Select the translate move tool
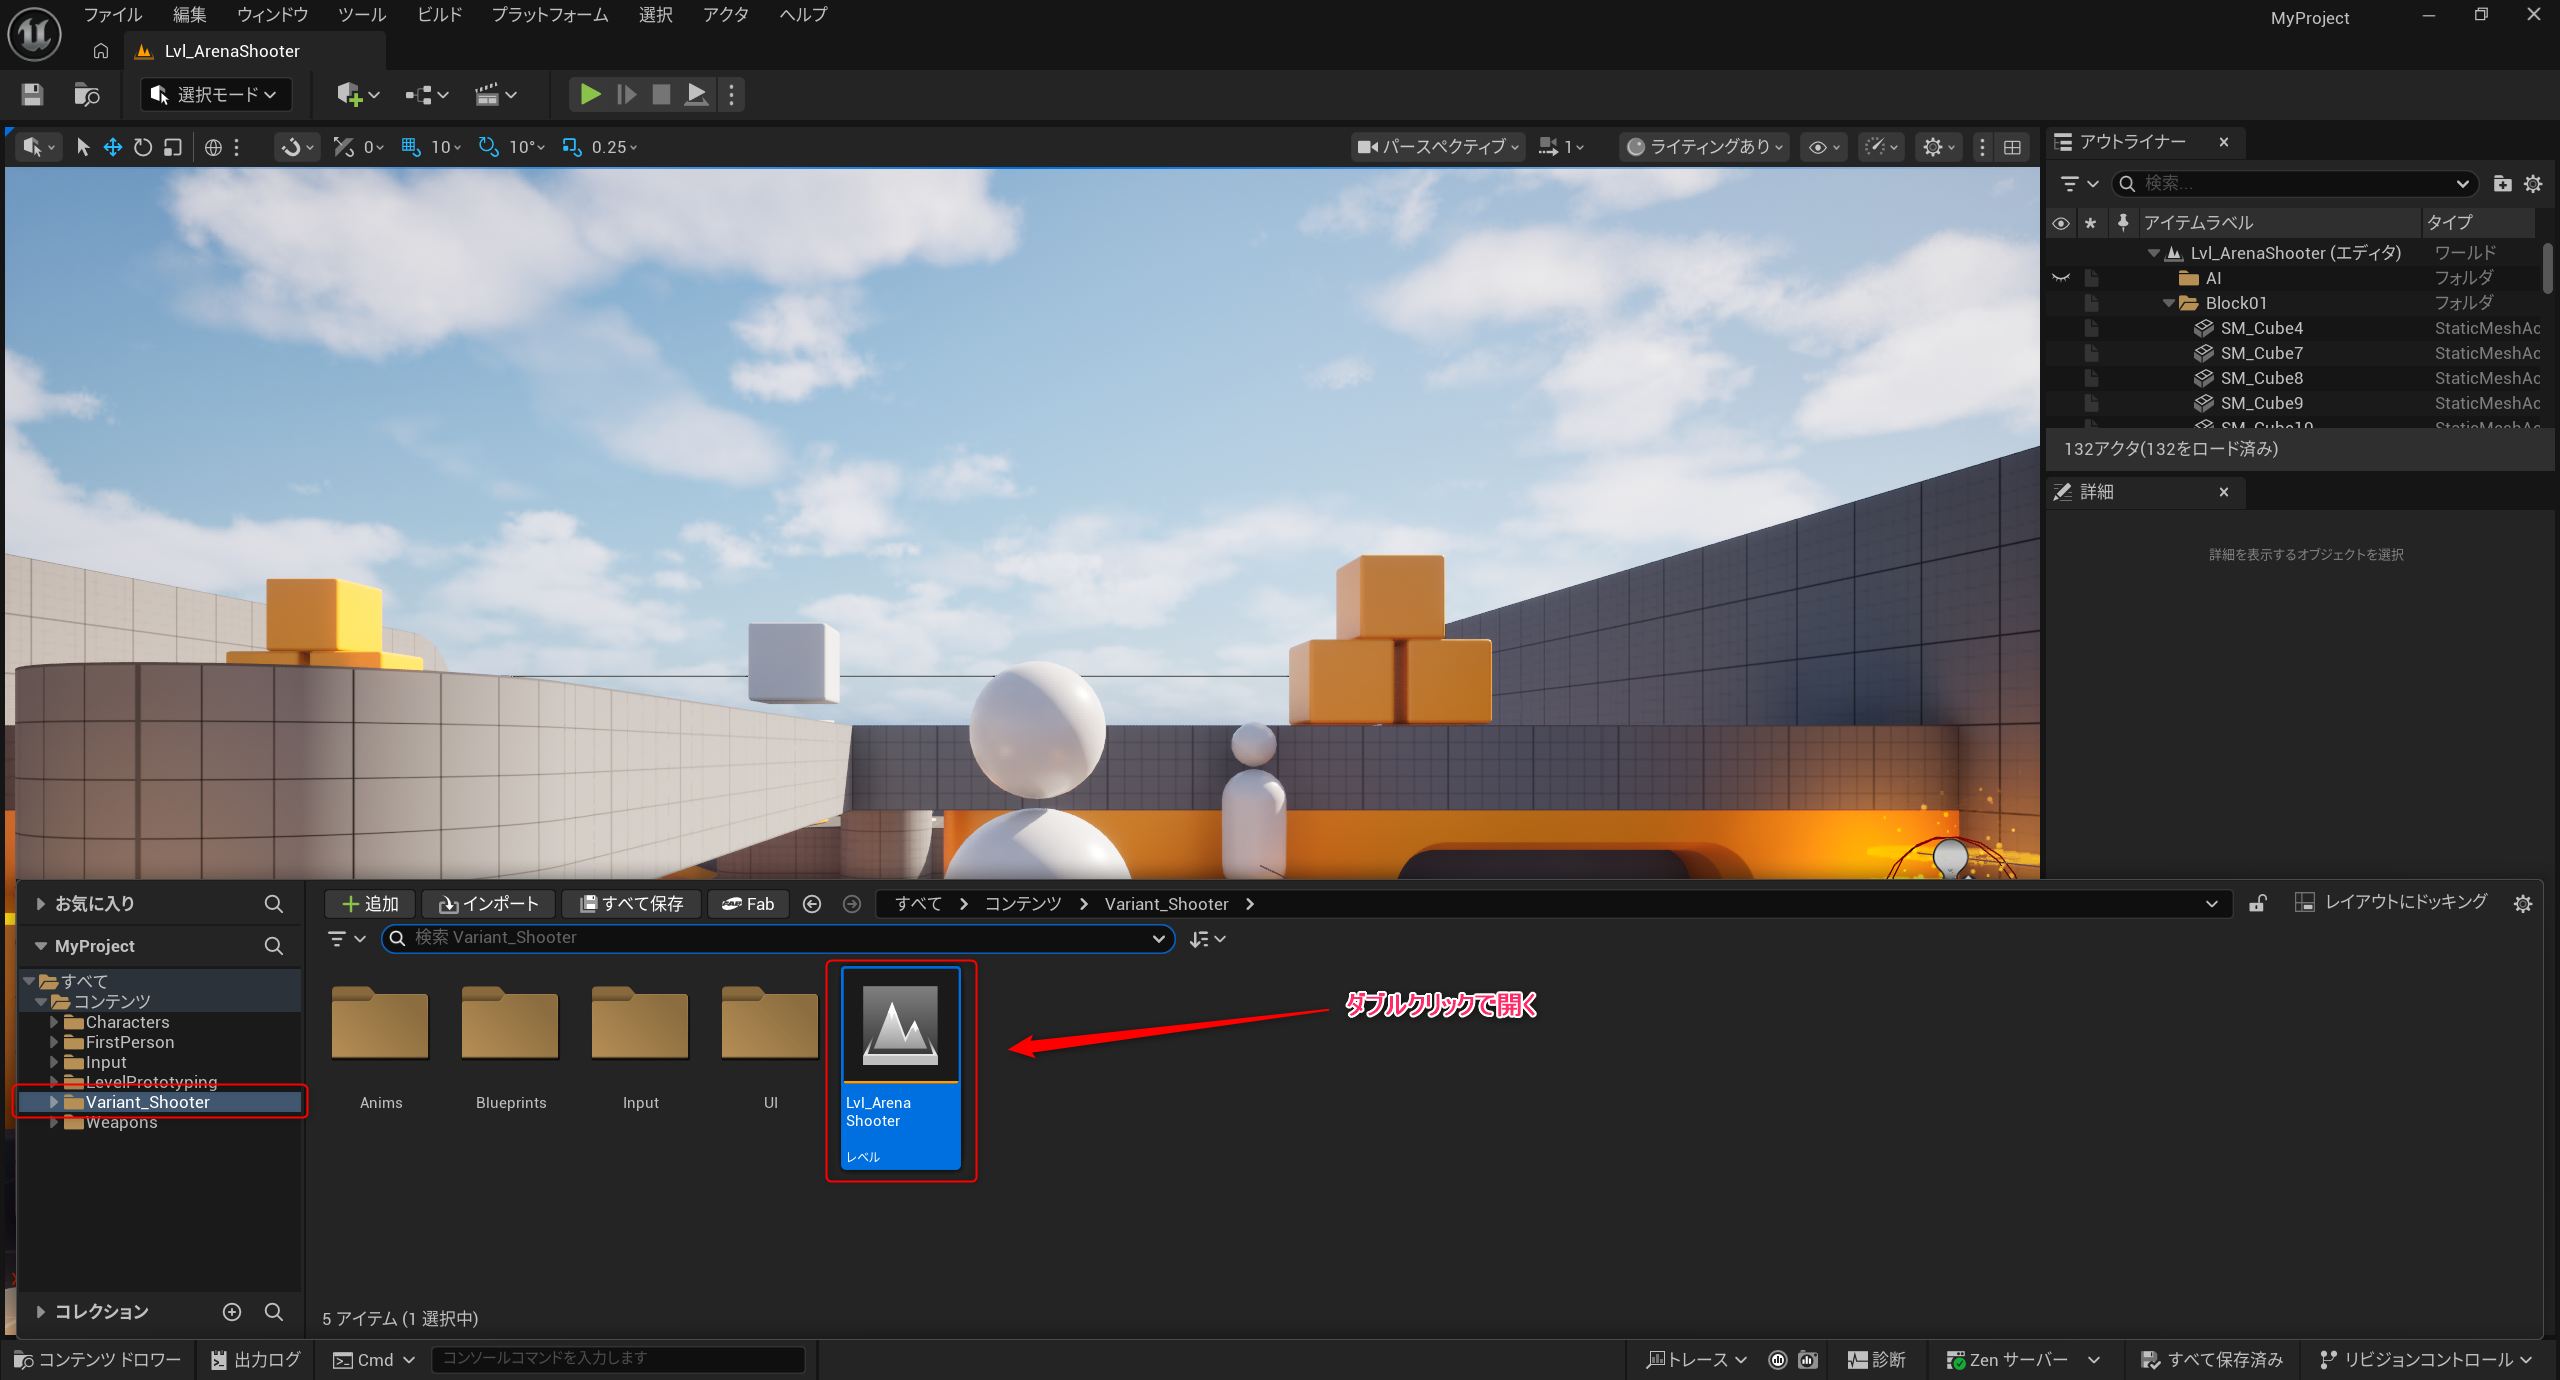Viewport: 2560px width, 1380px height. point(113,147)
